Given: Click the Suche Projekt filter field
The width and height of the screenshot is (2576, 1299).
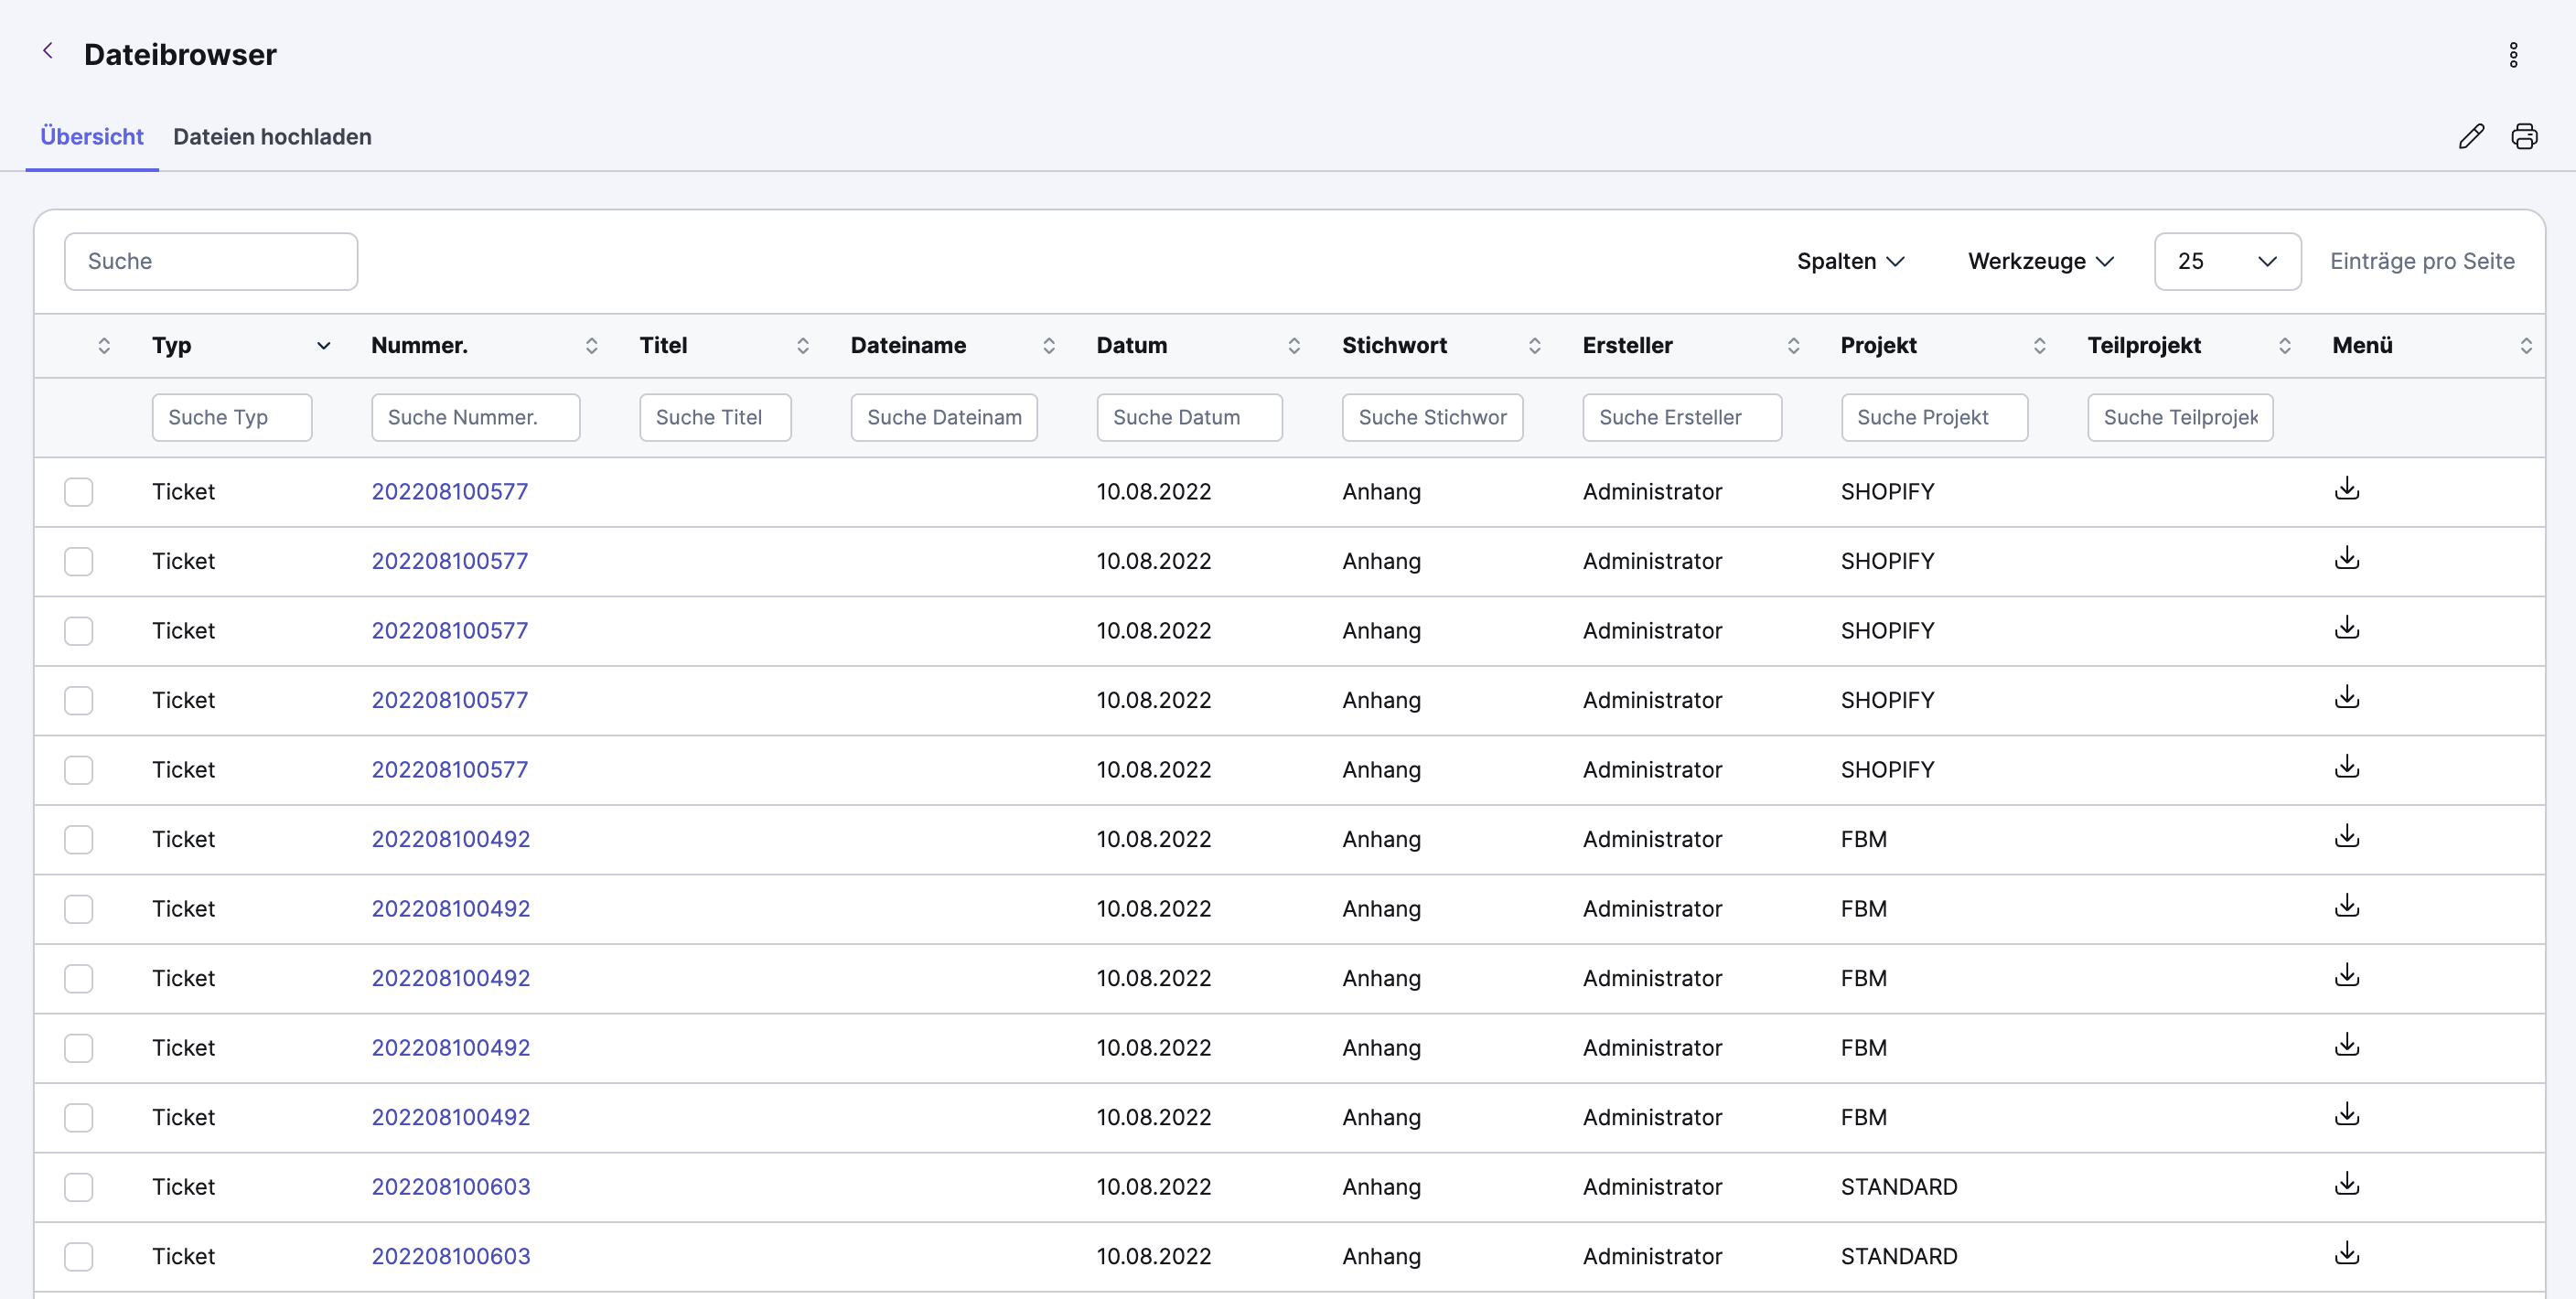Looking at the screenshot, I should [1934, 418].
